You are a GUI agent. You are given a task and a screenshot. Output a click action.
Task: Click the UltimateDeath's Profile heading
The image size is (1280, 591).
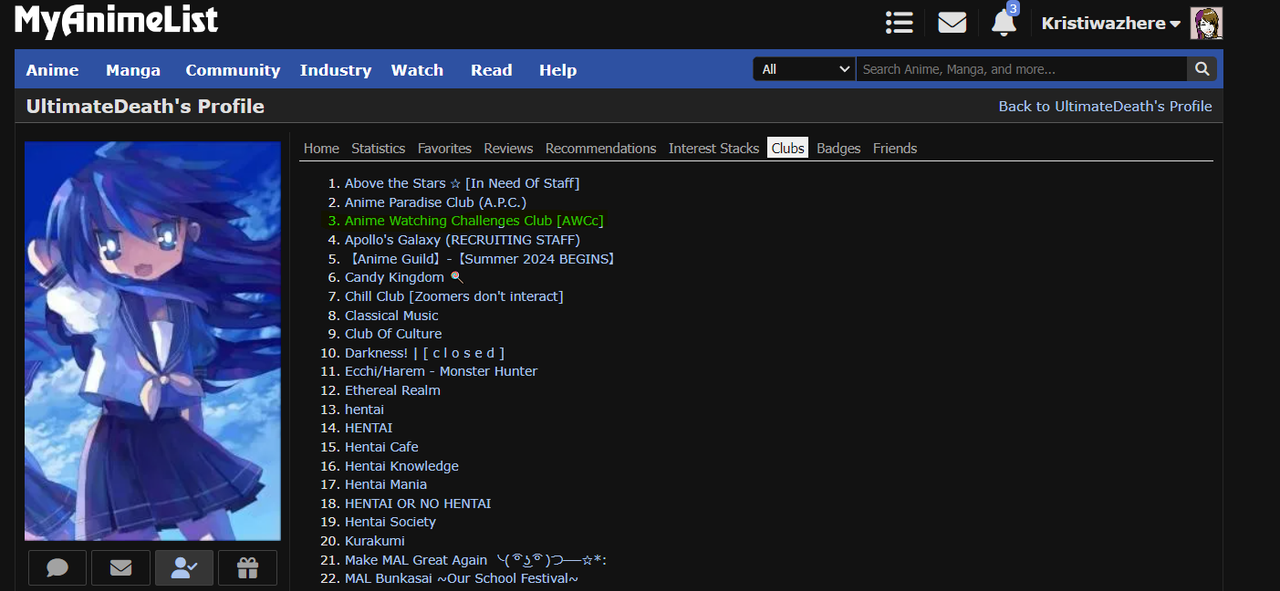[x=145, y=106]
